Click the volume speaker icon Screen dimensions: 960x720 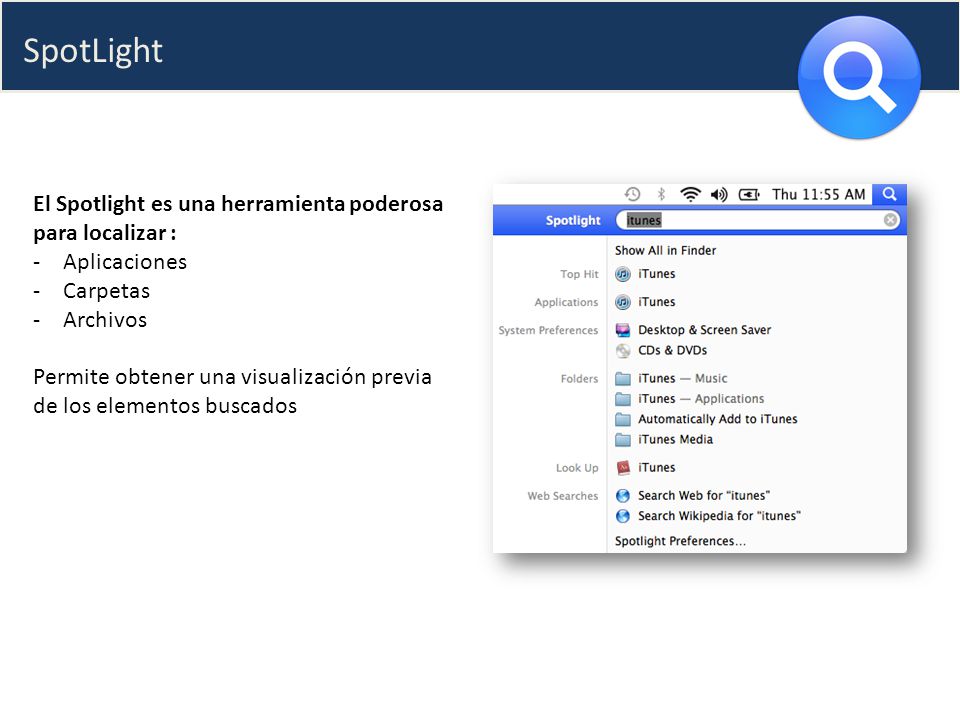719,195
